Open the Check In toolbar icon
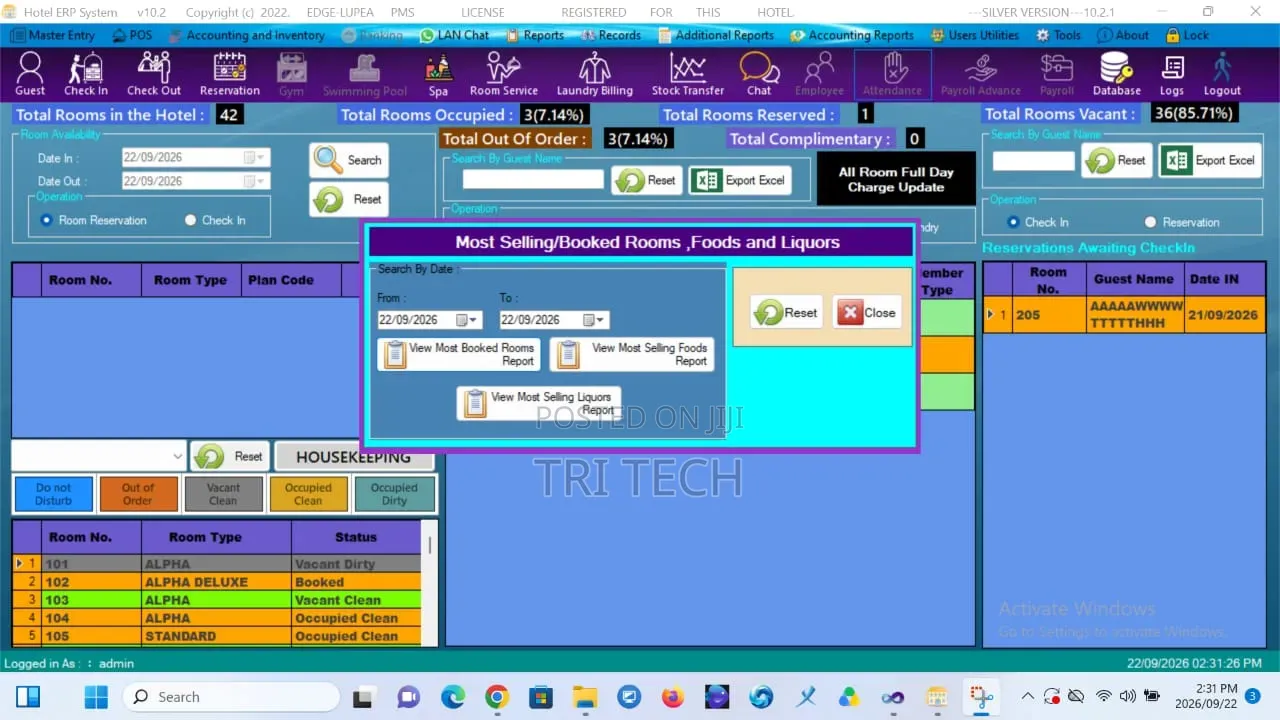Image resolution: width=1280 pixels, height=720 pixels. pyautogui.click(x=86, y=74)
